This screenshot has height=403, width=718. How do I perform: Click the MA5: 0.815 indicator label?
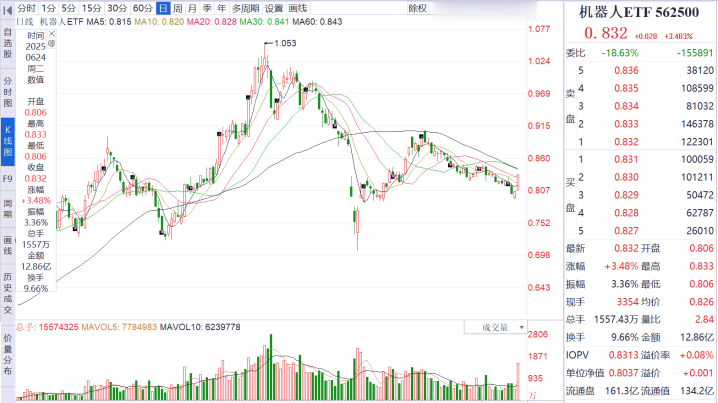[x=109, y=22]
